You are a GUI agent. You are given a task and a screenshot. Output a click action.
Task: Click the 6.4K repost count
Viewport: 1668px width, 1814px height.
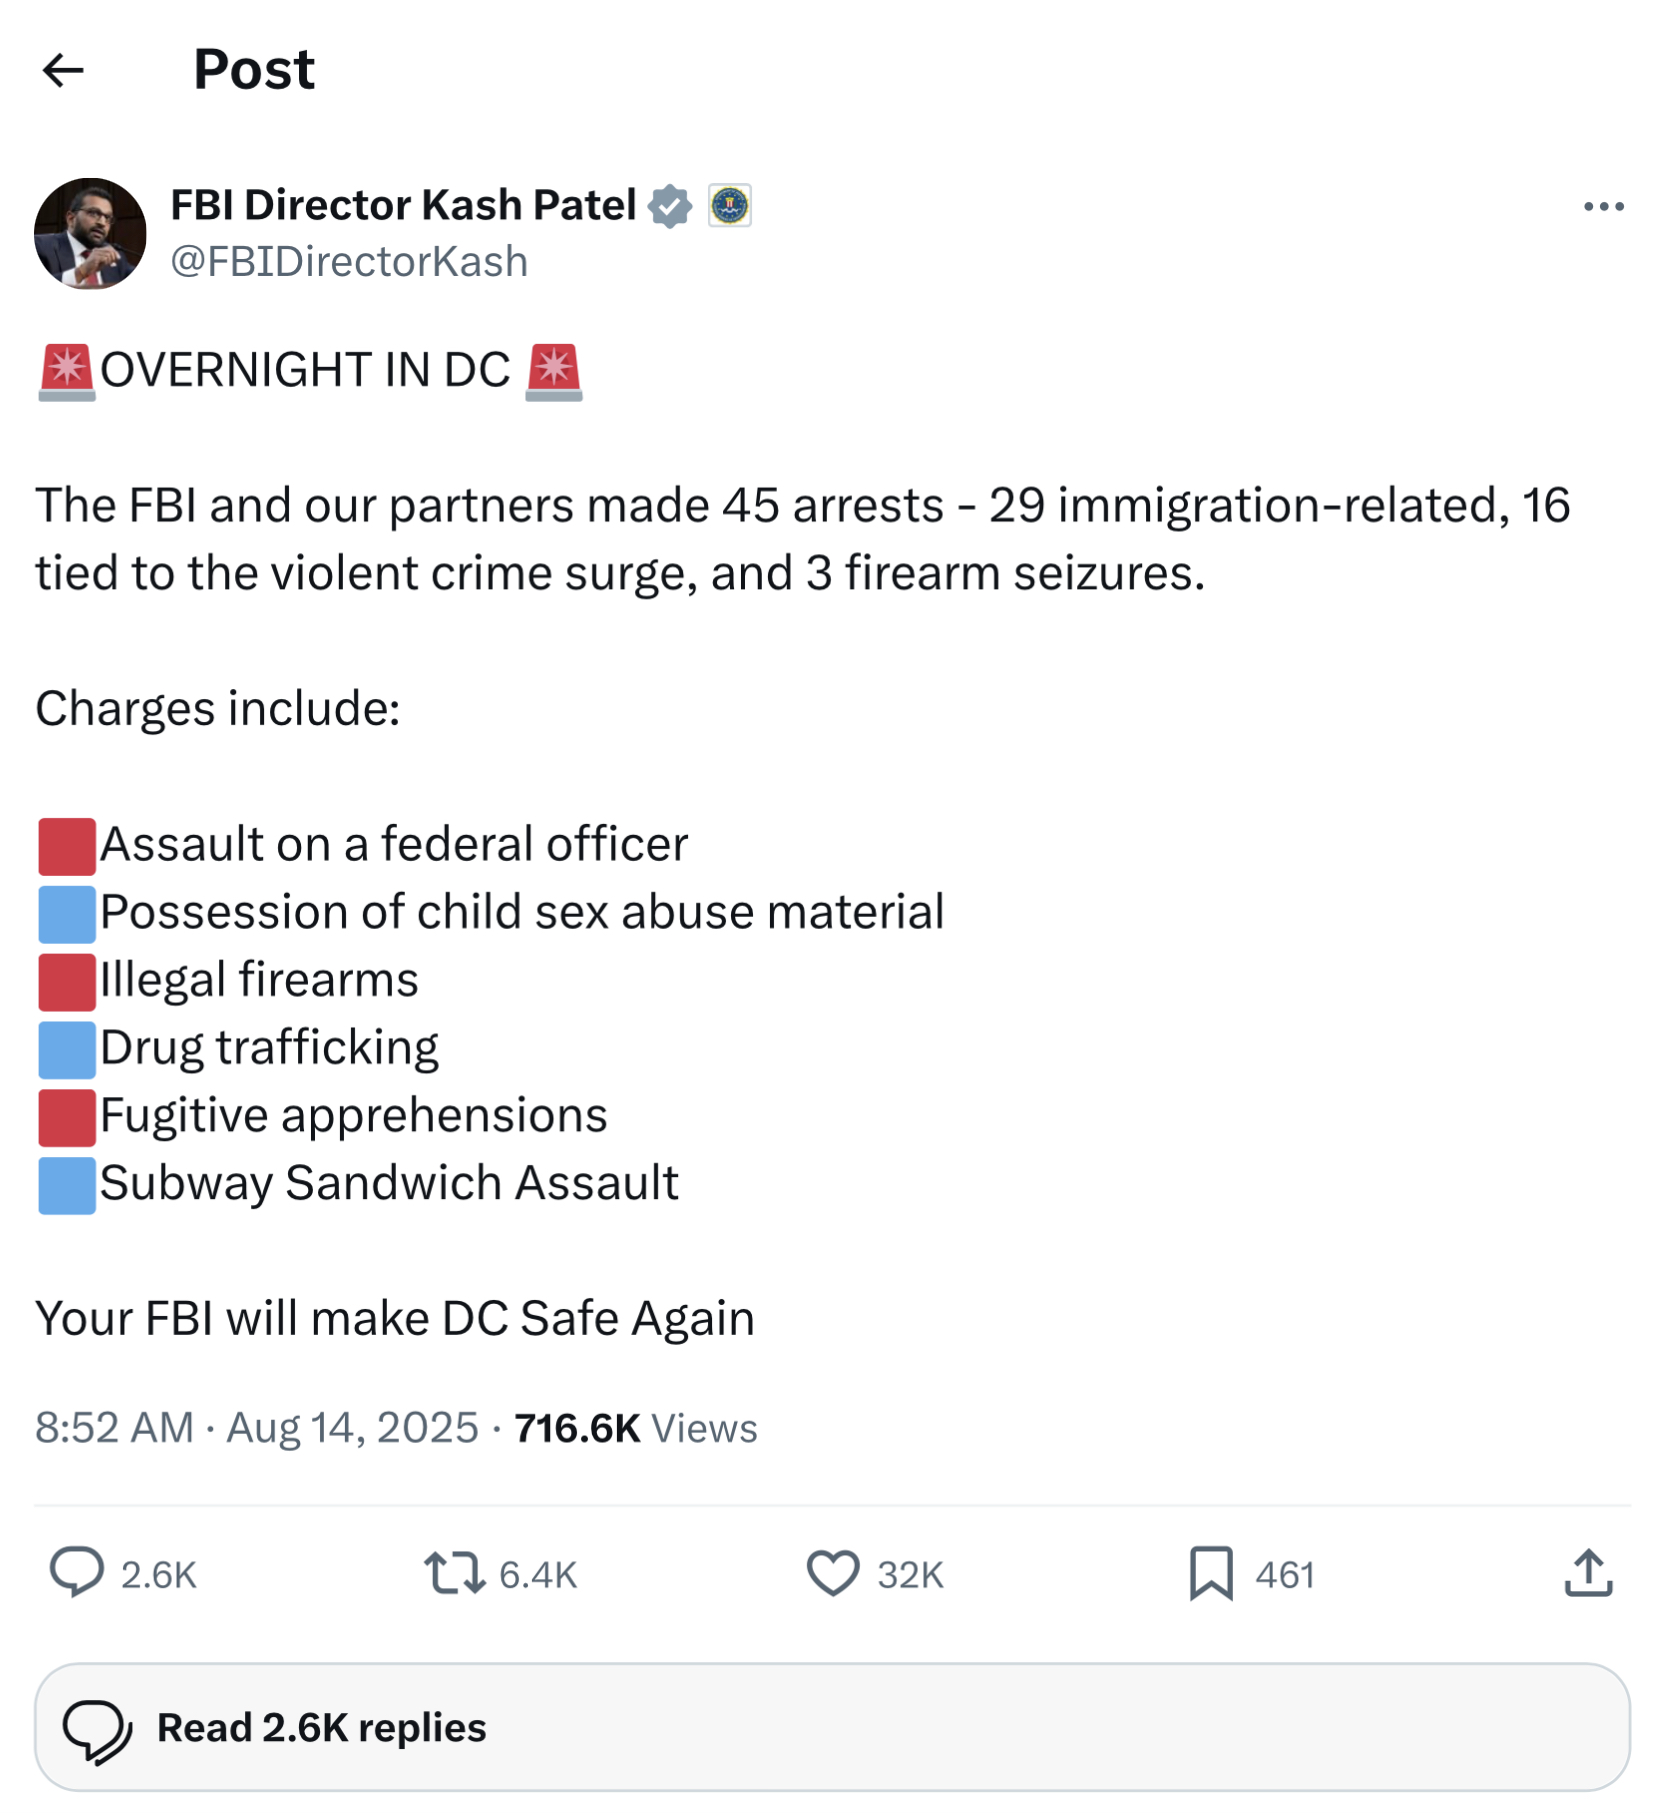pos(538,1575)
